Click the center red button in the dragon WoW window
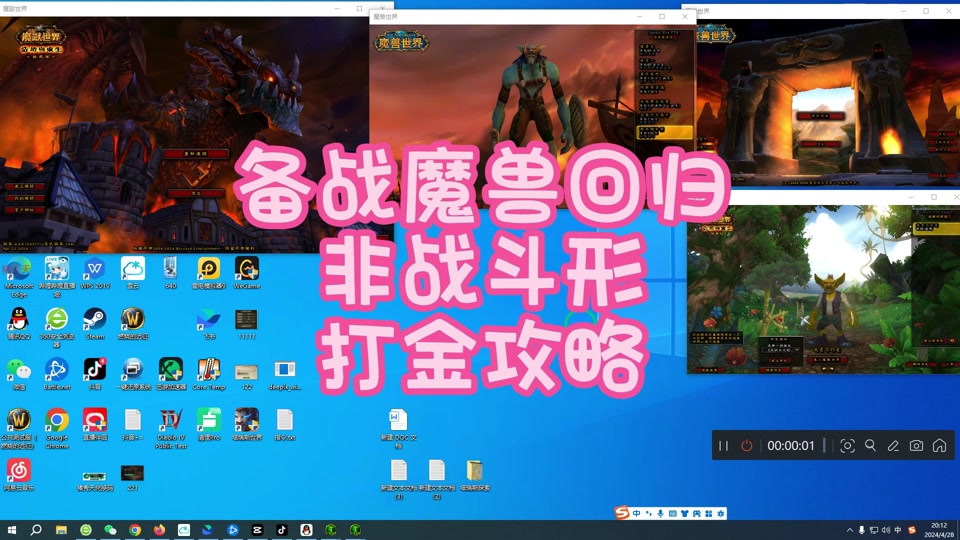Screen dimensions: 960x540 [x=196, y=154]
